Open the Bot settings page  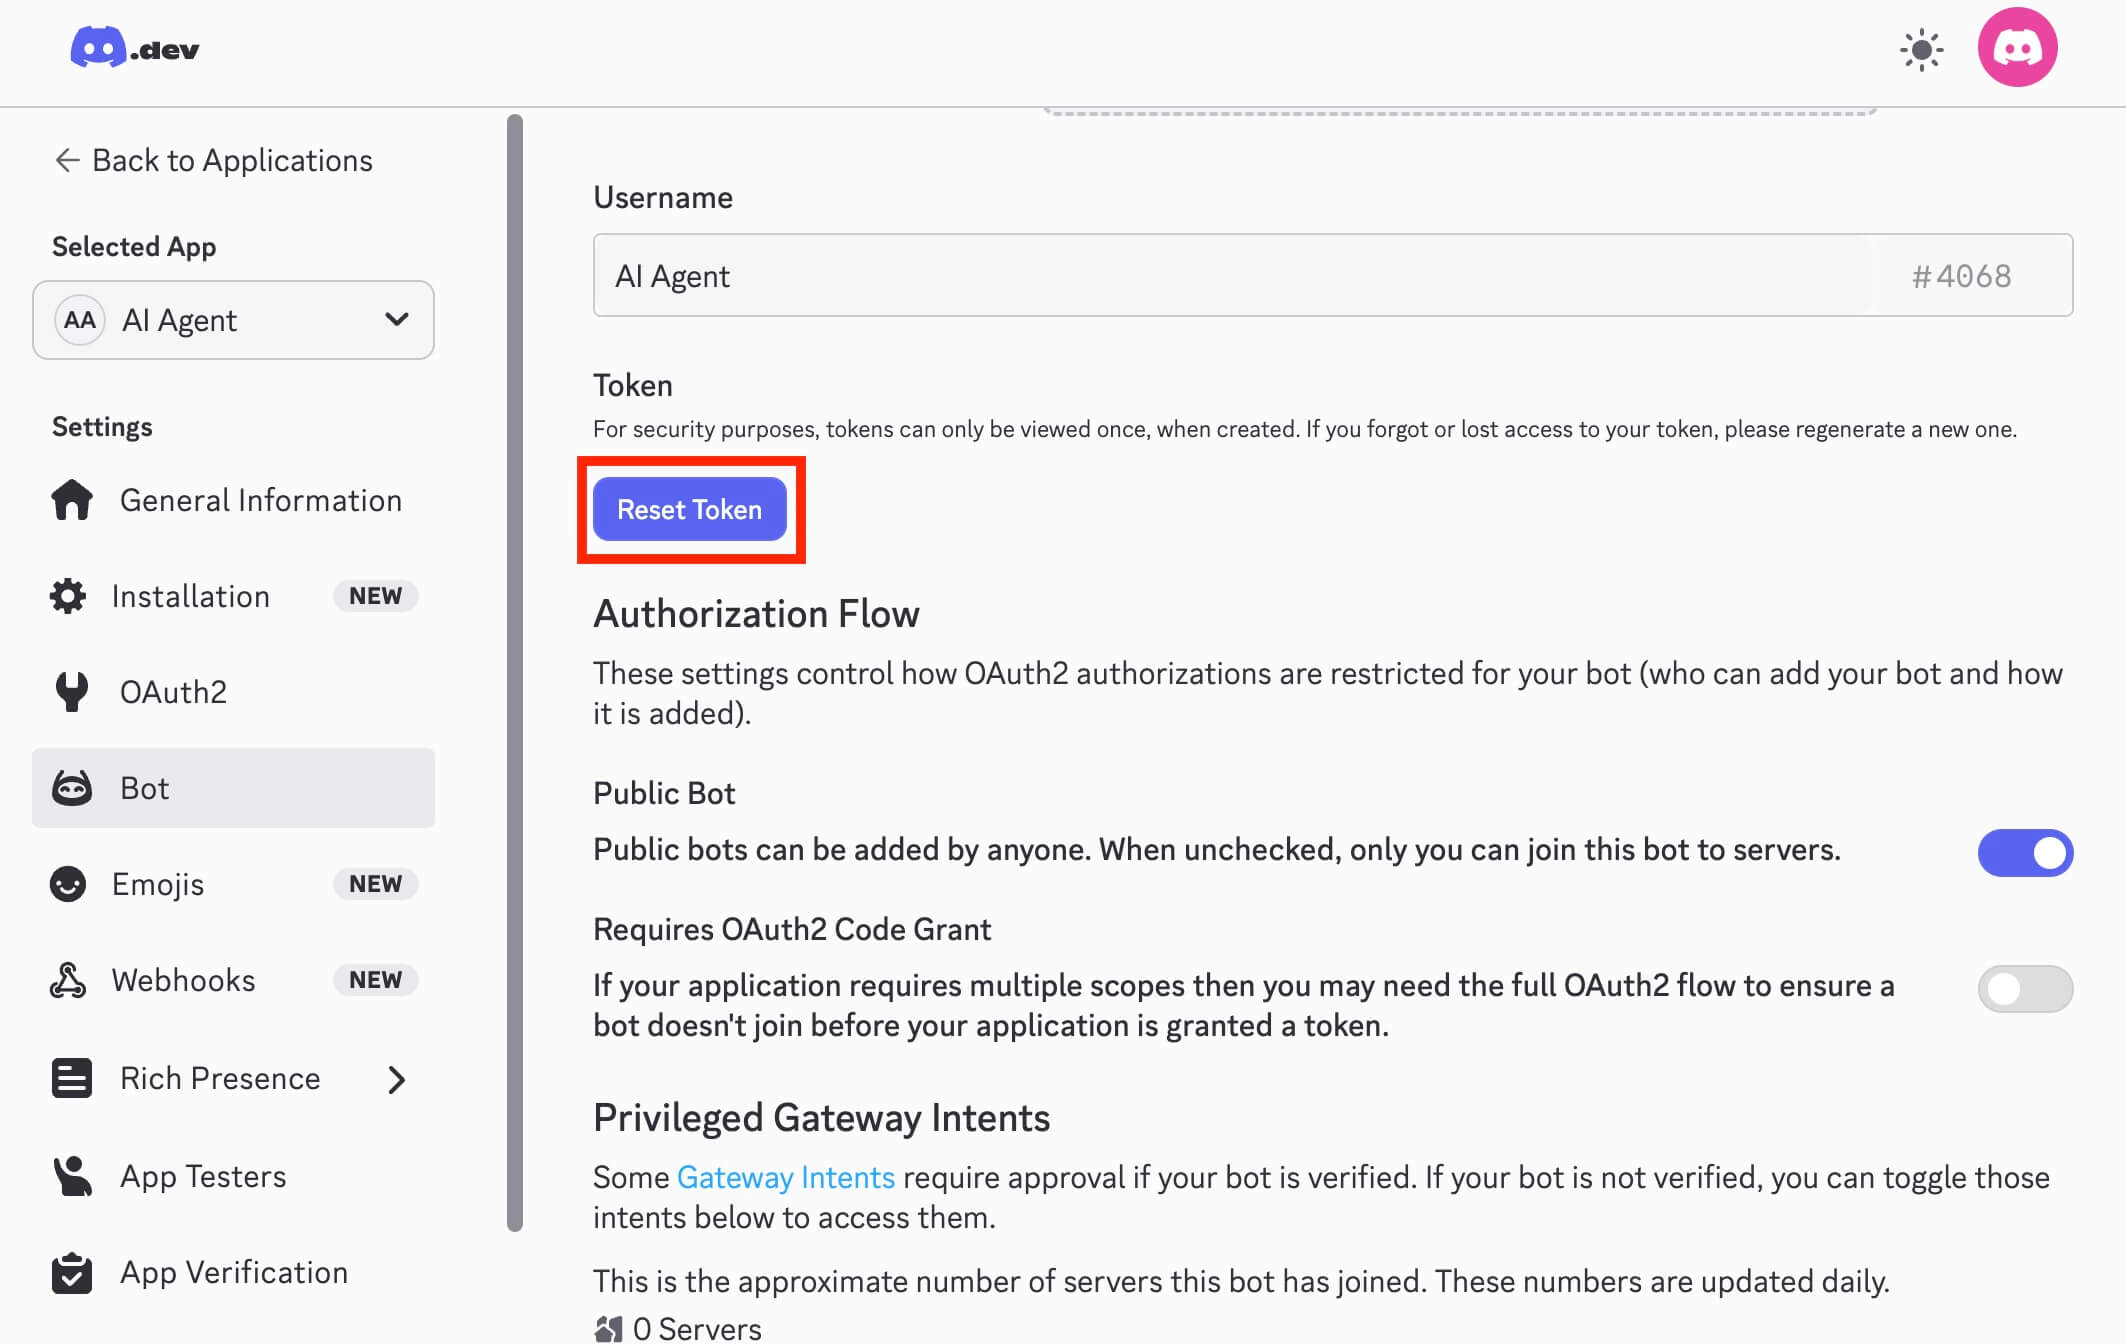click(233, 788)
